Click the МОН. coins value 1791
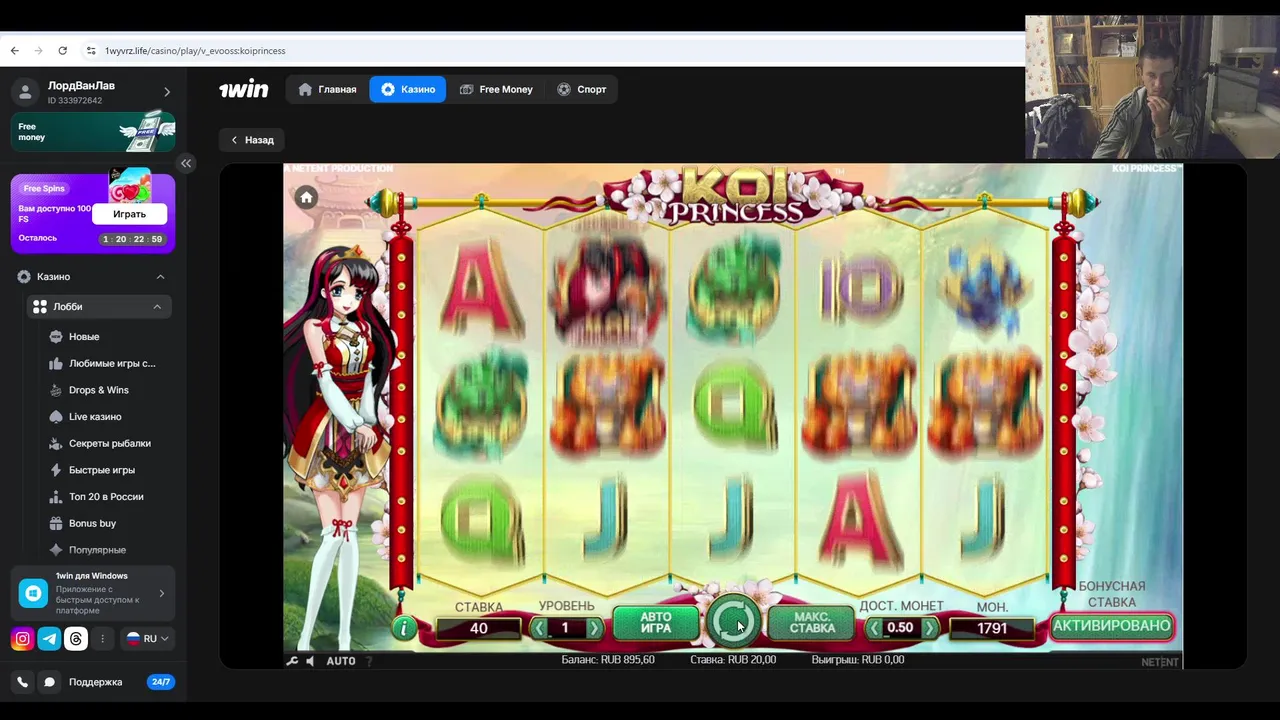Viewport: 1280px width, 720px height. (x=992, y=628)
